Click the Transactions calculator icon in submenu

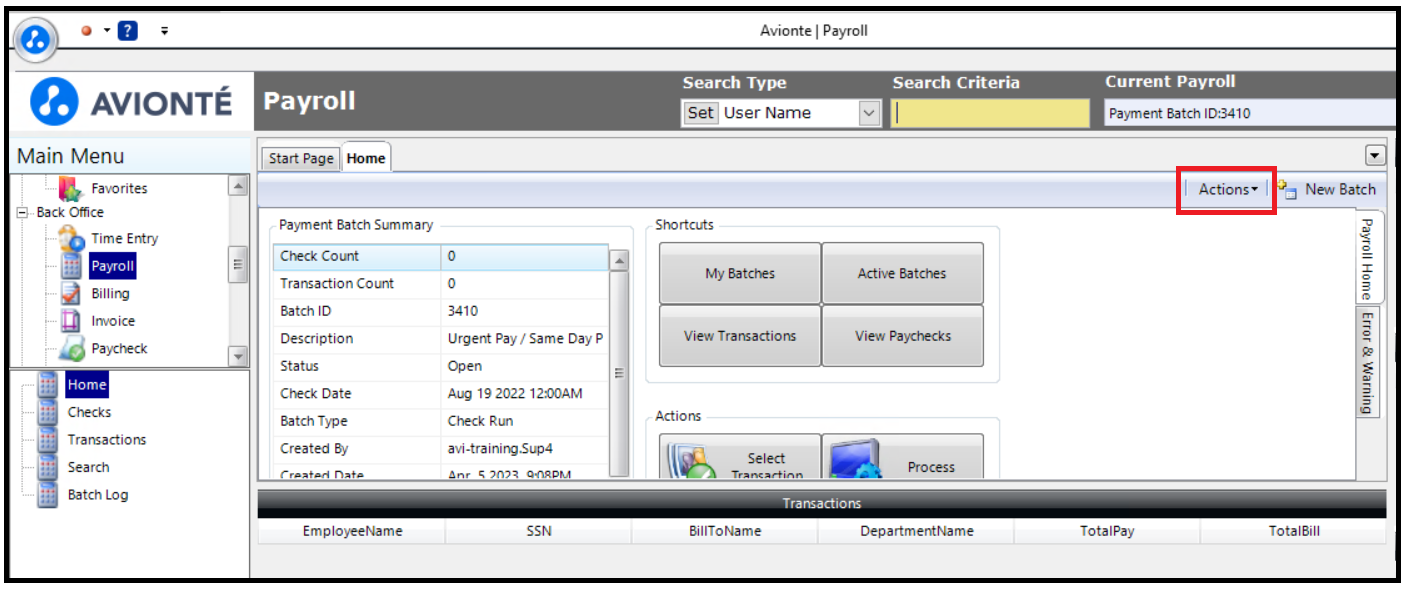tap(47, 440)
